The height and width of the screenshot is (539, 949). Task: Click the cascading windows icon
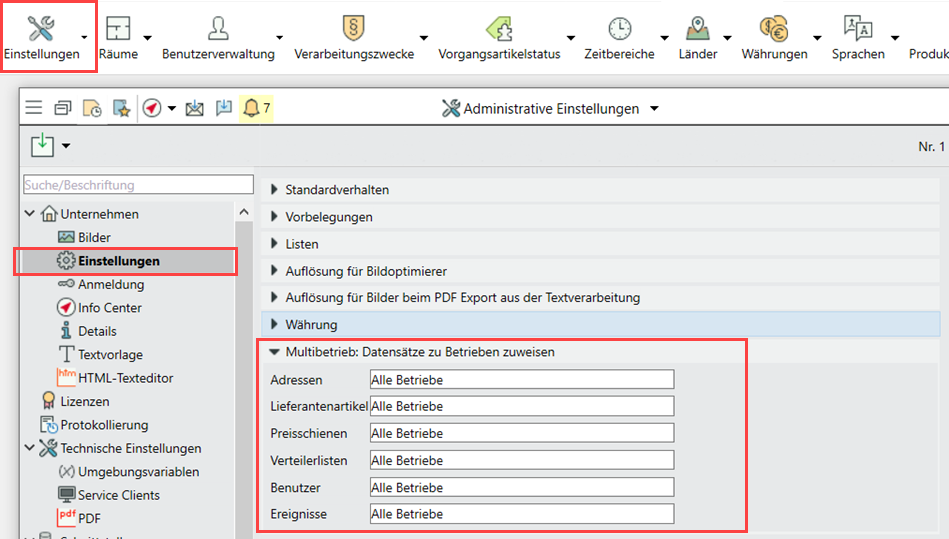coord(63,108)
